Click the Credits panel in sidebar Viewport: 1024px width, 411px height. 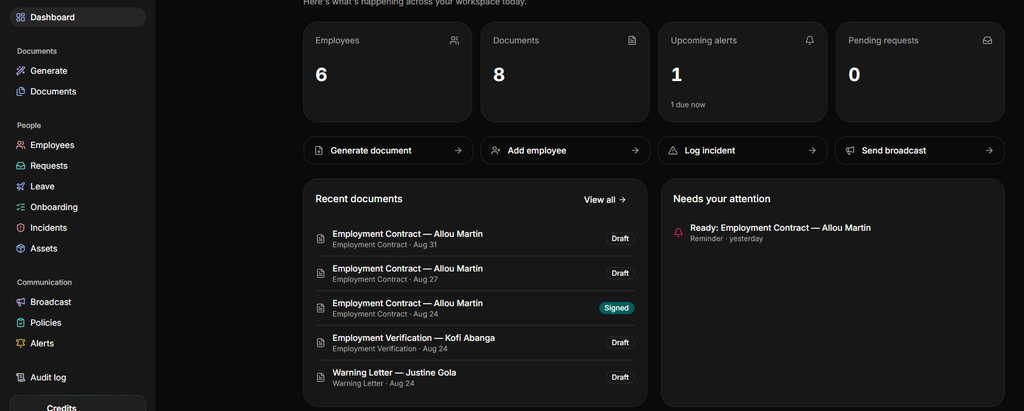[78, 403]
